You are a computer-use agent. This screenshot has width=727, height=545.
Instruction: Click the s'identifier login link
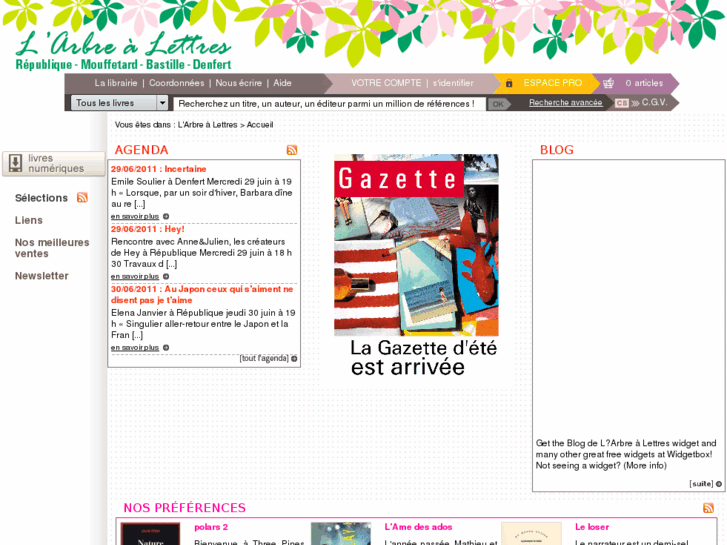453,83
